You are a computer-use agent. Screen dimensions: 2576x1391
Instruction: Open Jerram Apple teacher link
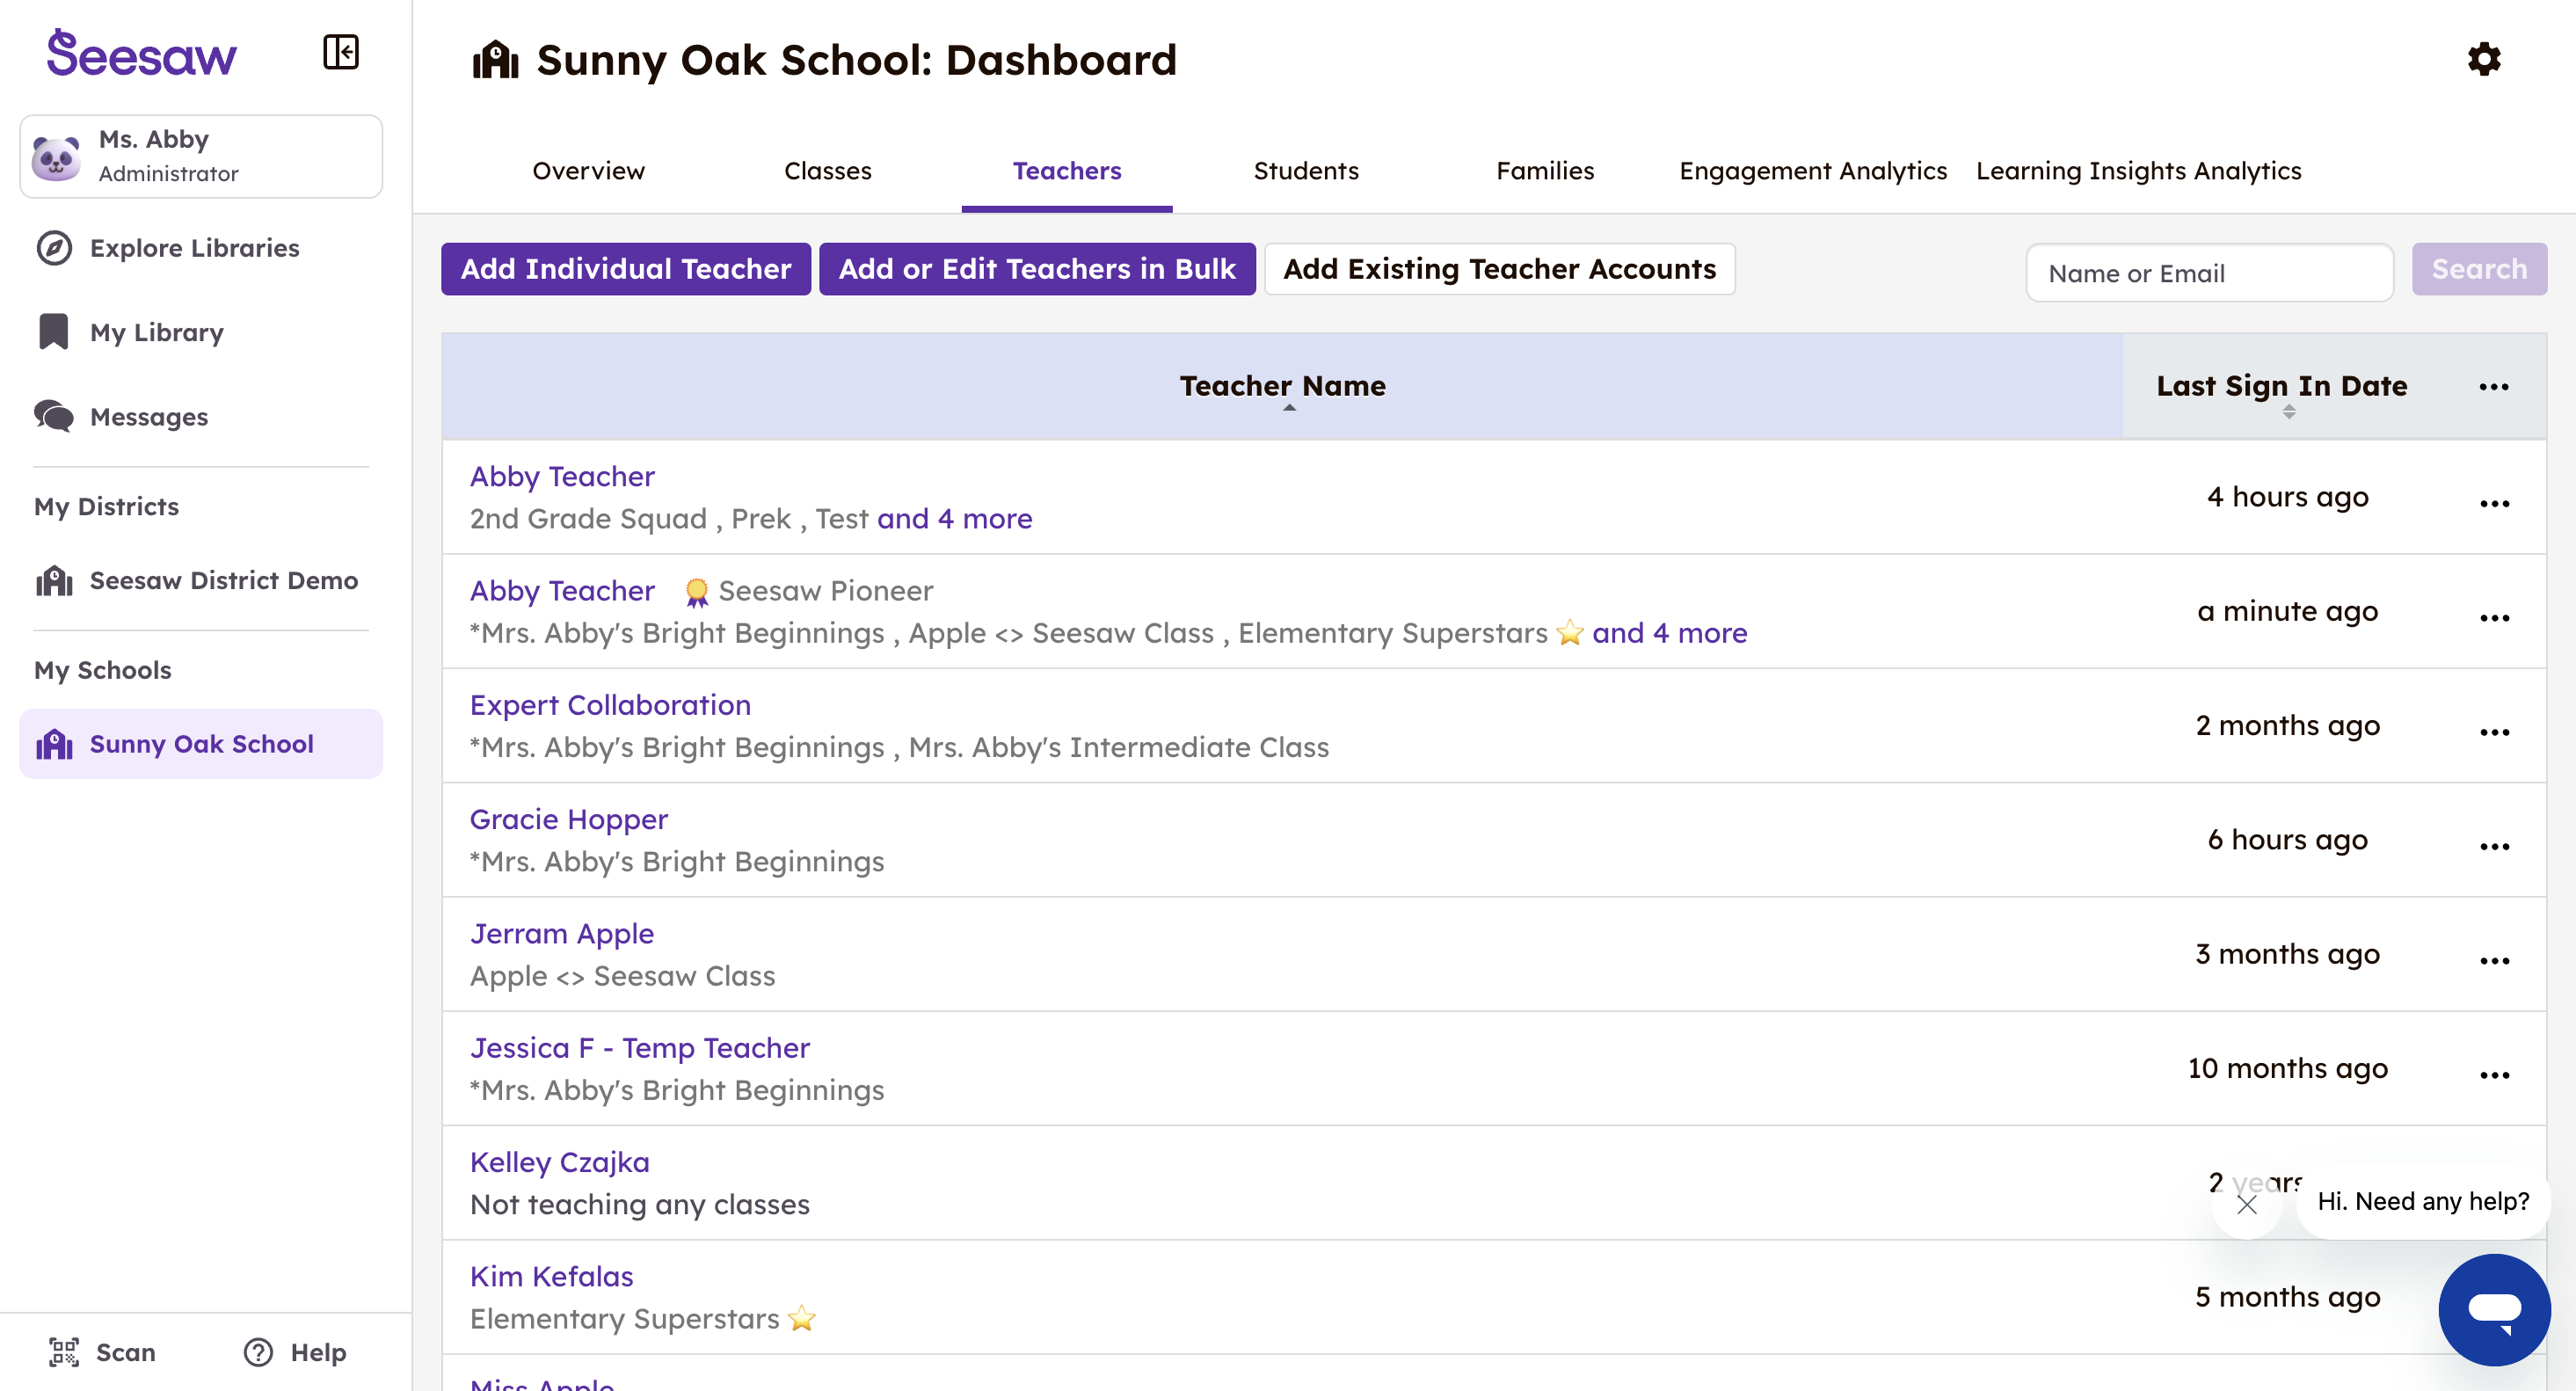(562, 933)
